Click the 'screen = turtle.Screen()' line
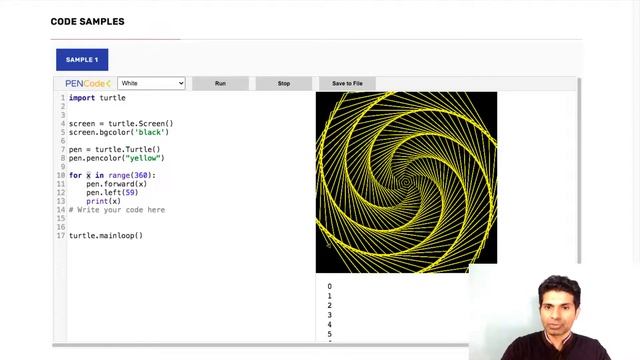The image size is (640, 360). coord(121,123)
